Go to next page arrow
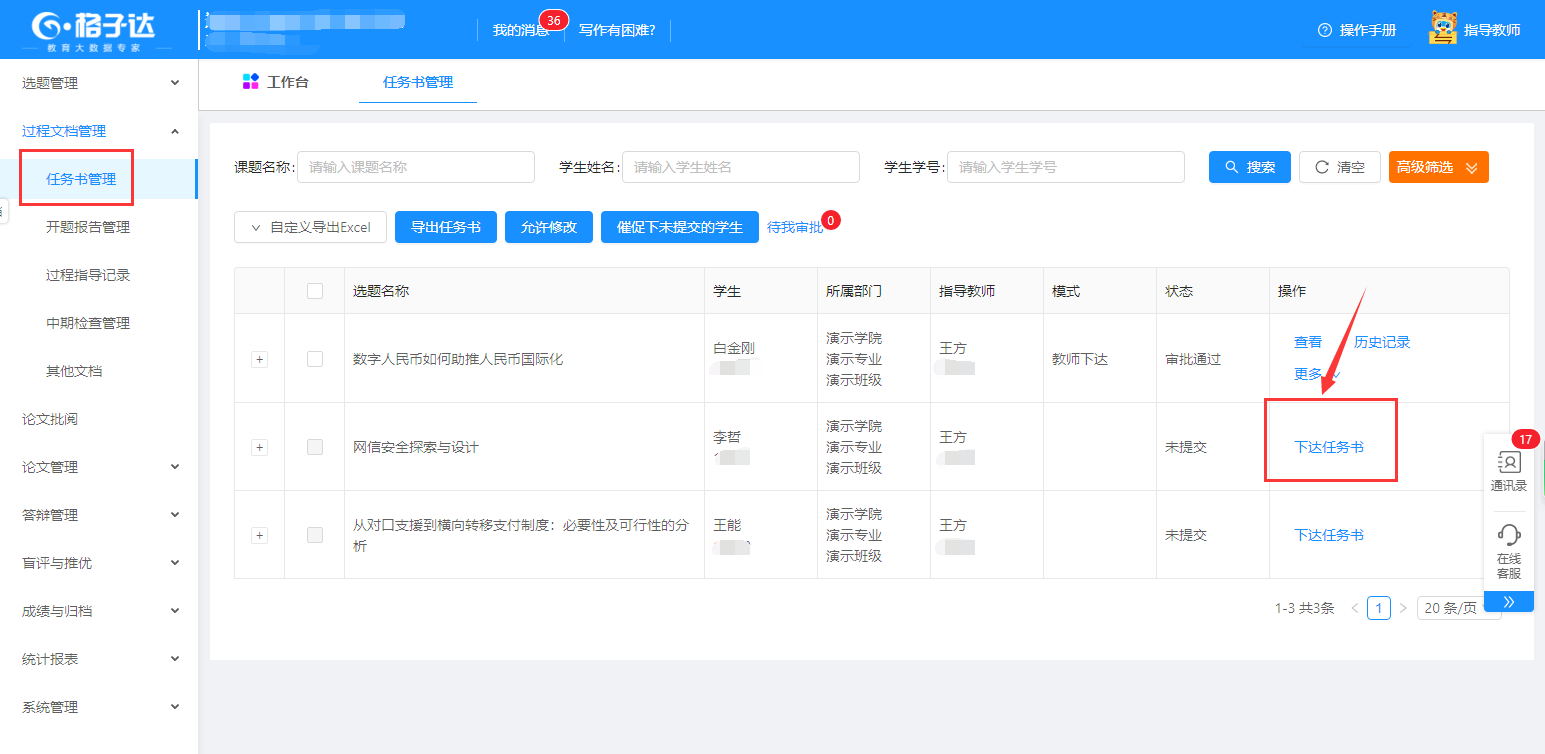Viewport: 1545px width, 754px height. (x=1402, y=608)
